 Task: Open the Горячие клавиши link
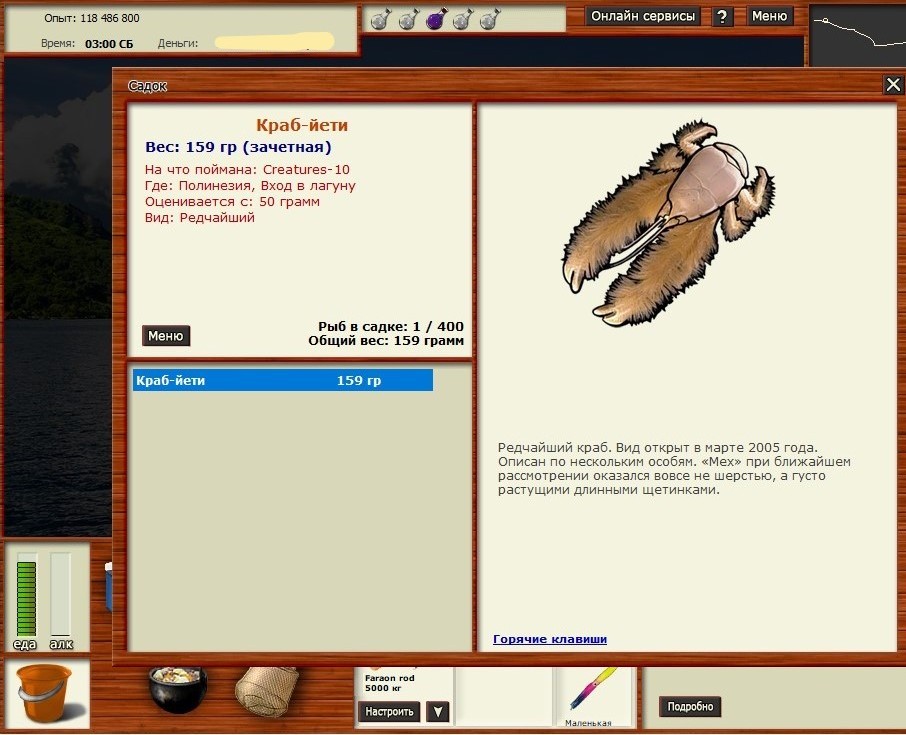(x=550, y=639)
